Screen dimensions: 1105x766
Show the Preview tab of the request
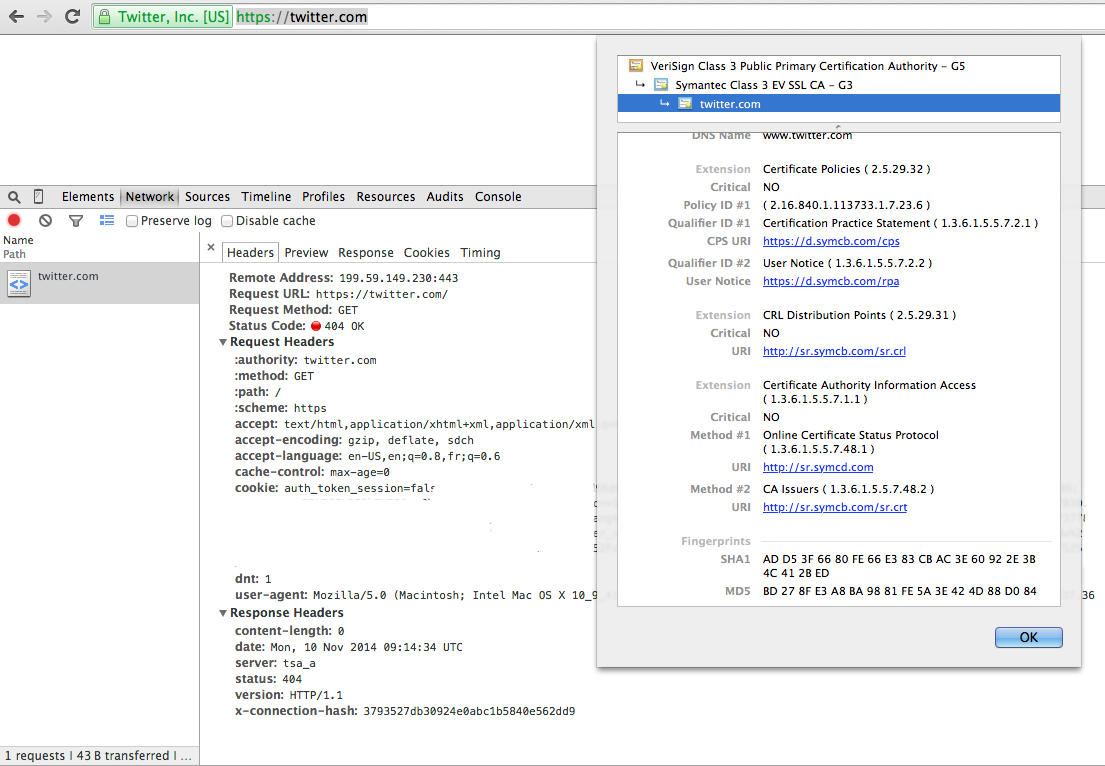point(307,252)
